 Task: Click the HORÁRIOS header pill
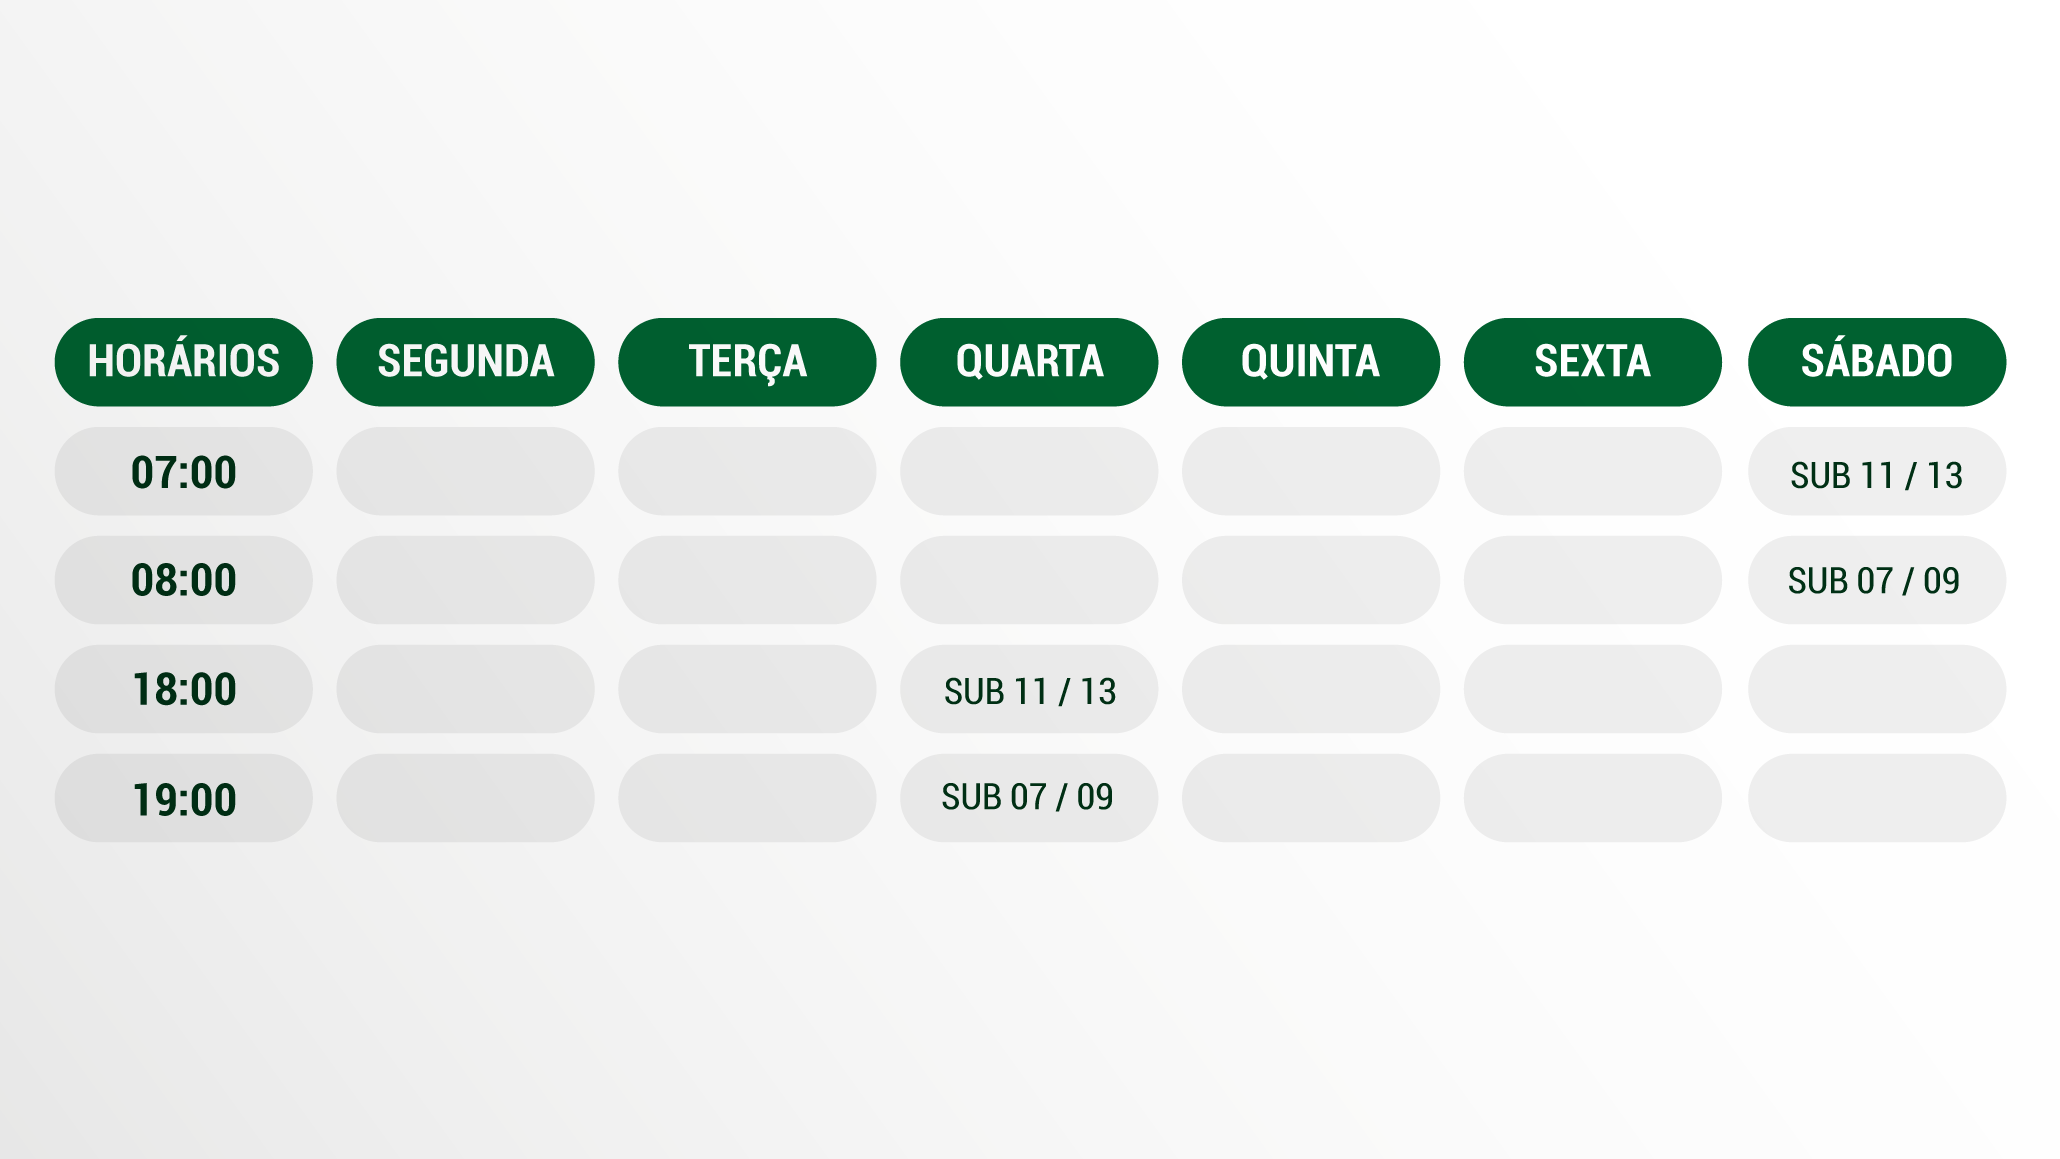coord(183,362)
